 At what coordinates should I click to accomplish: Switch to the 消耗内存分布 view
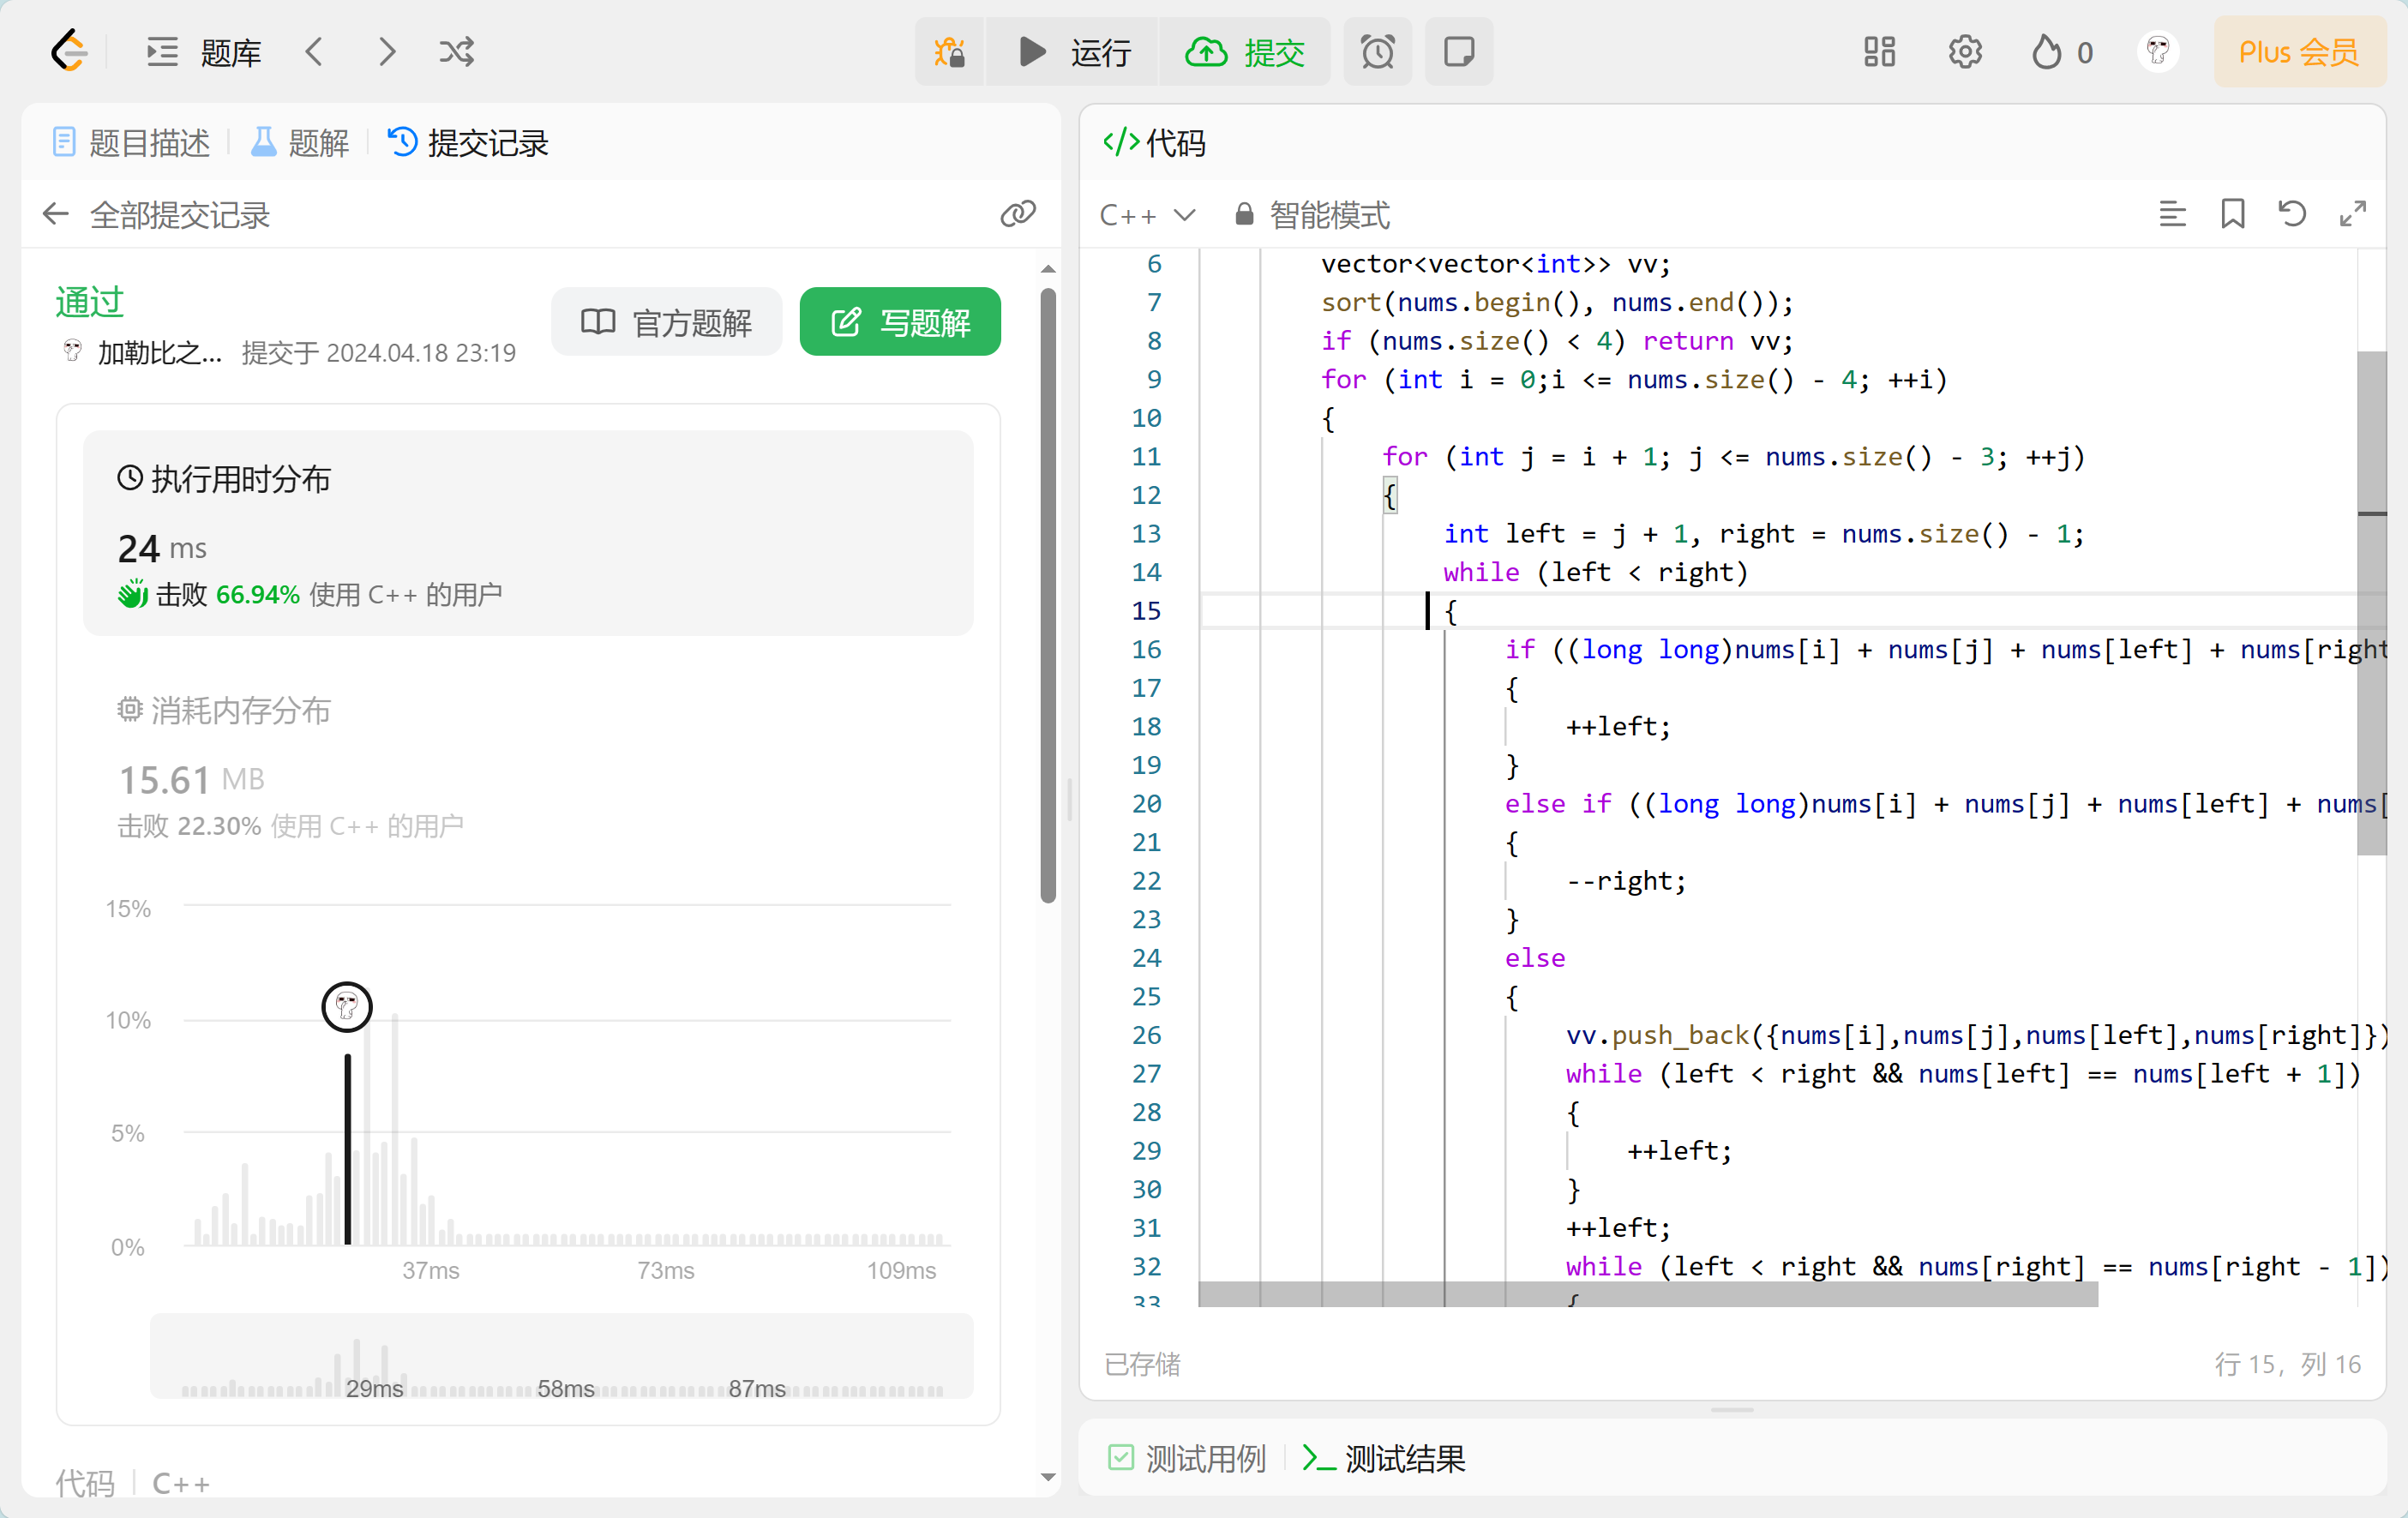coord(240,711)
